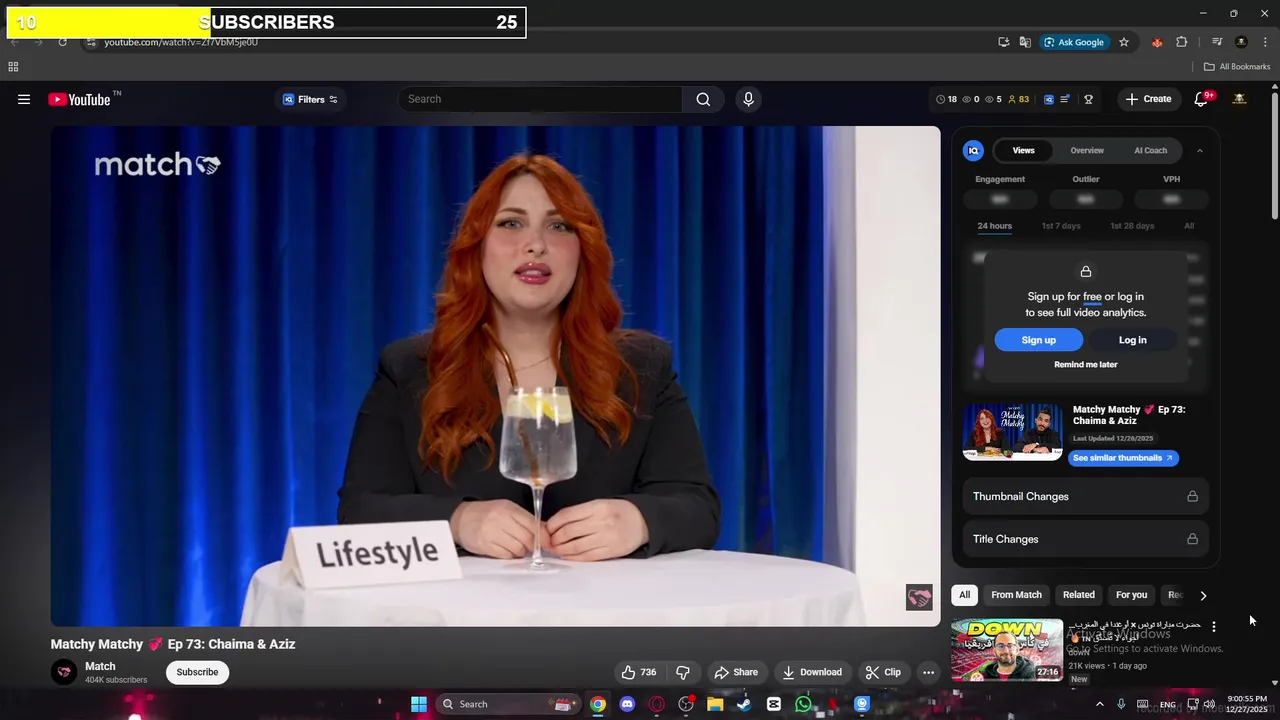
Task: Open YouTube account avatar menu
Action: 1239,99
